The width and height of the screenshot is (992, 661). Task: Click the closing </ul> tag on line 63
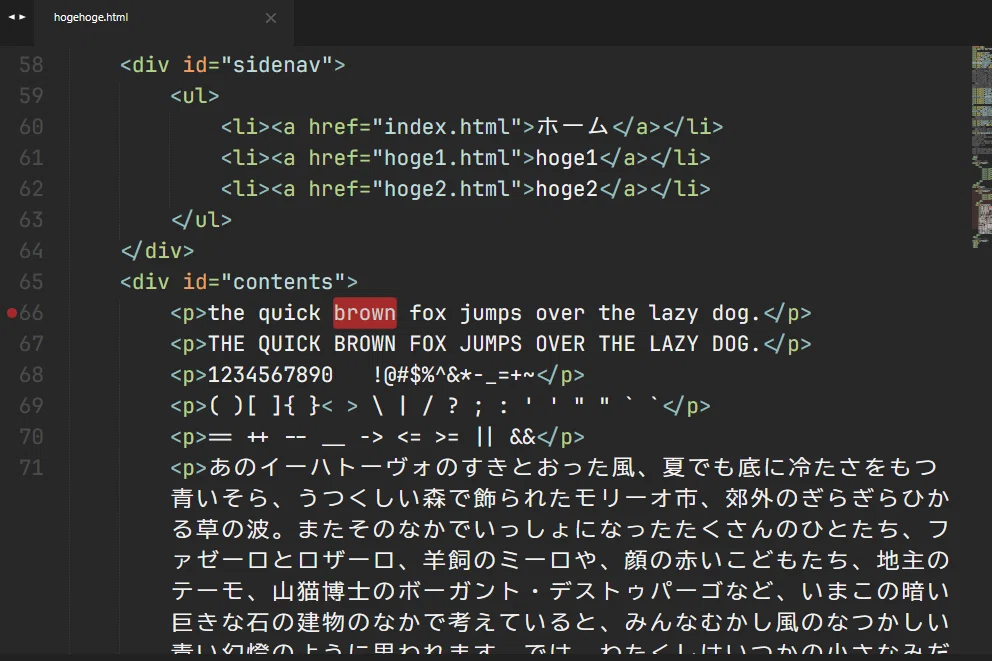[x=201, y=219]
